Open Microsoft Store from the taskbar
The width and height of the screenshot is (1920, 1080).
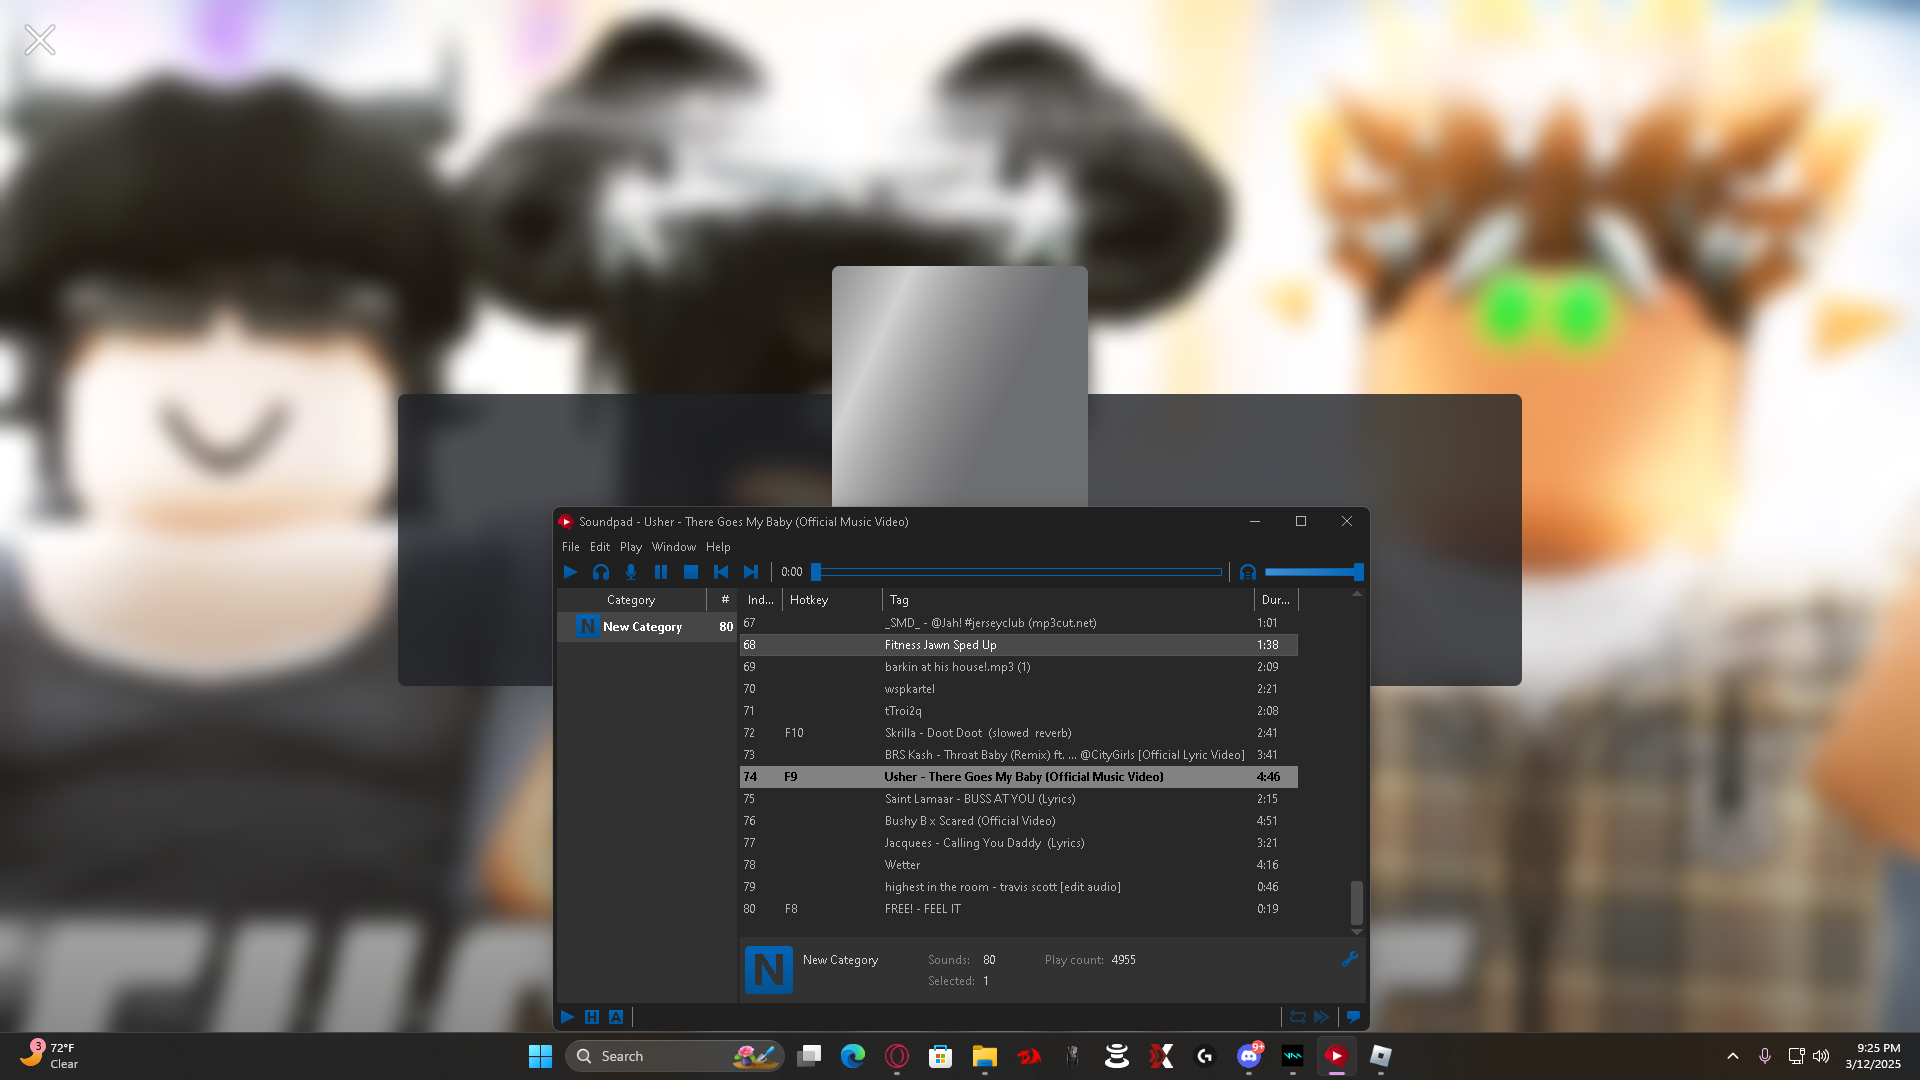pyautogui.click(x=941, y=1056)
